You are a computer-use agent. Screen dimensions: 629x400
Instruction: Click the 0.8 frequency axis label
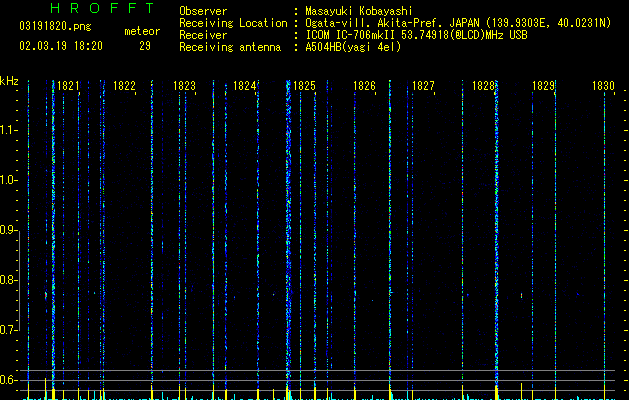(x=8, y=280)
